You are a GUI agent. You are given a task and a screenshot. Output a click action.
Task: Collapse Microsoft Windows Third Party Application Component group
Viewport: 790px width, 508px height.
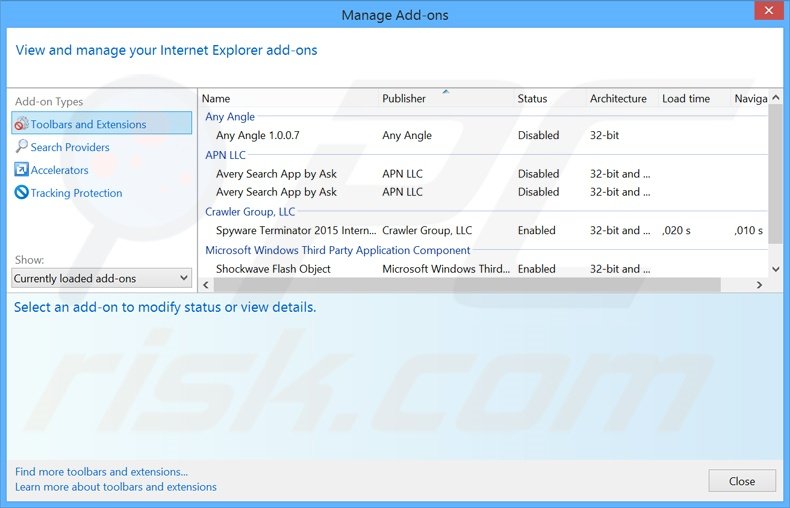tap(338, 250)
